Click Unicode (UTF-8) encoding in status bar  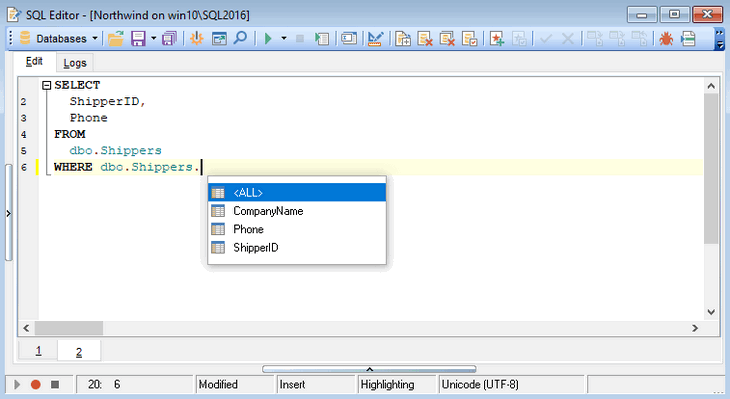coord(511,385)
